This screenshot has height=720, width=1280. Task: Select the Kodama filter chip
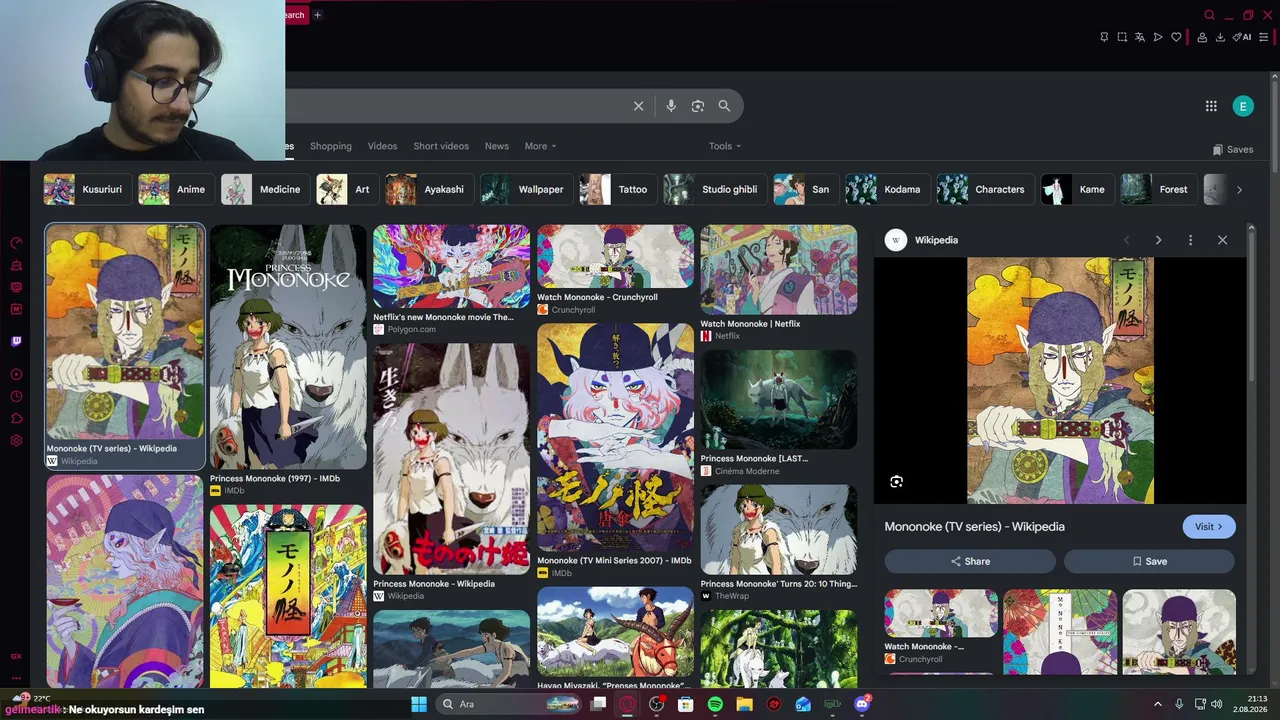pos(886,189)
